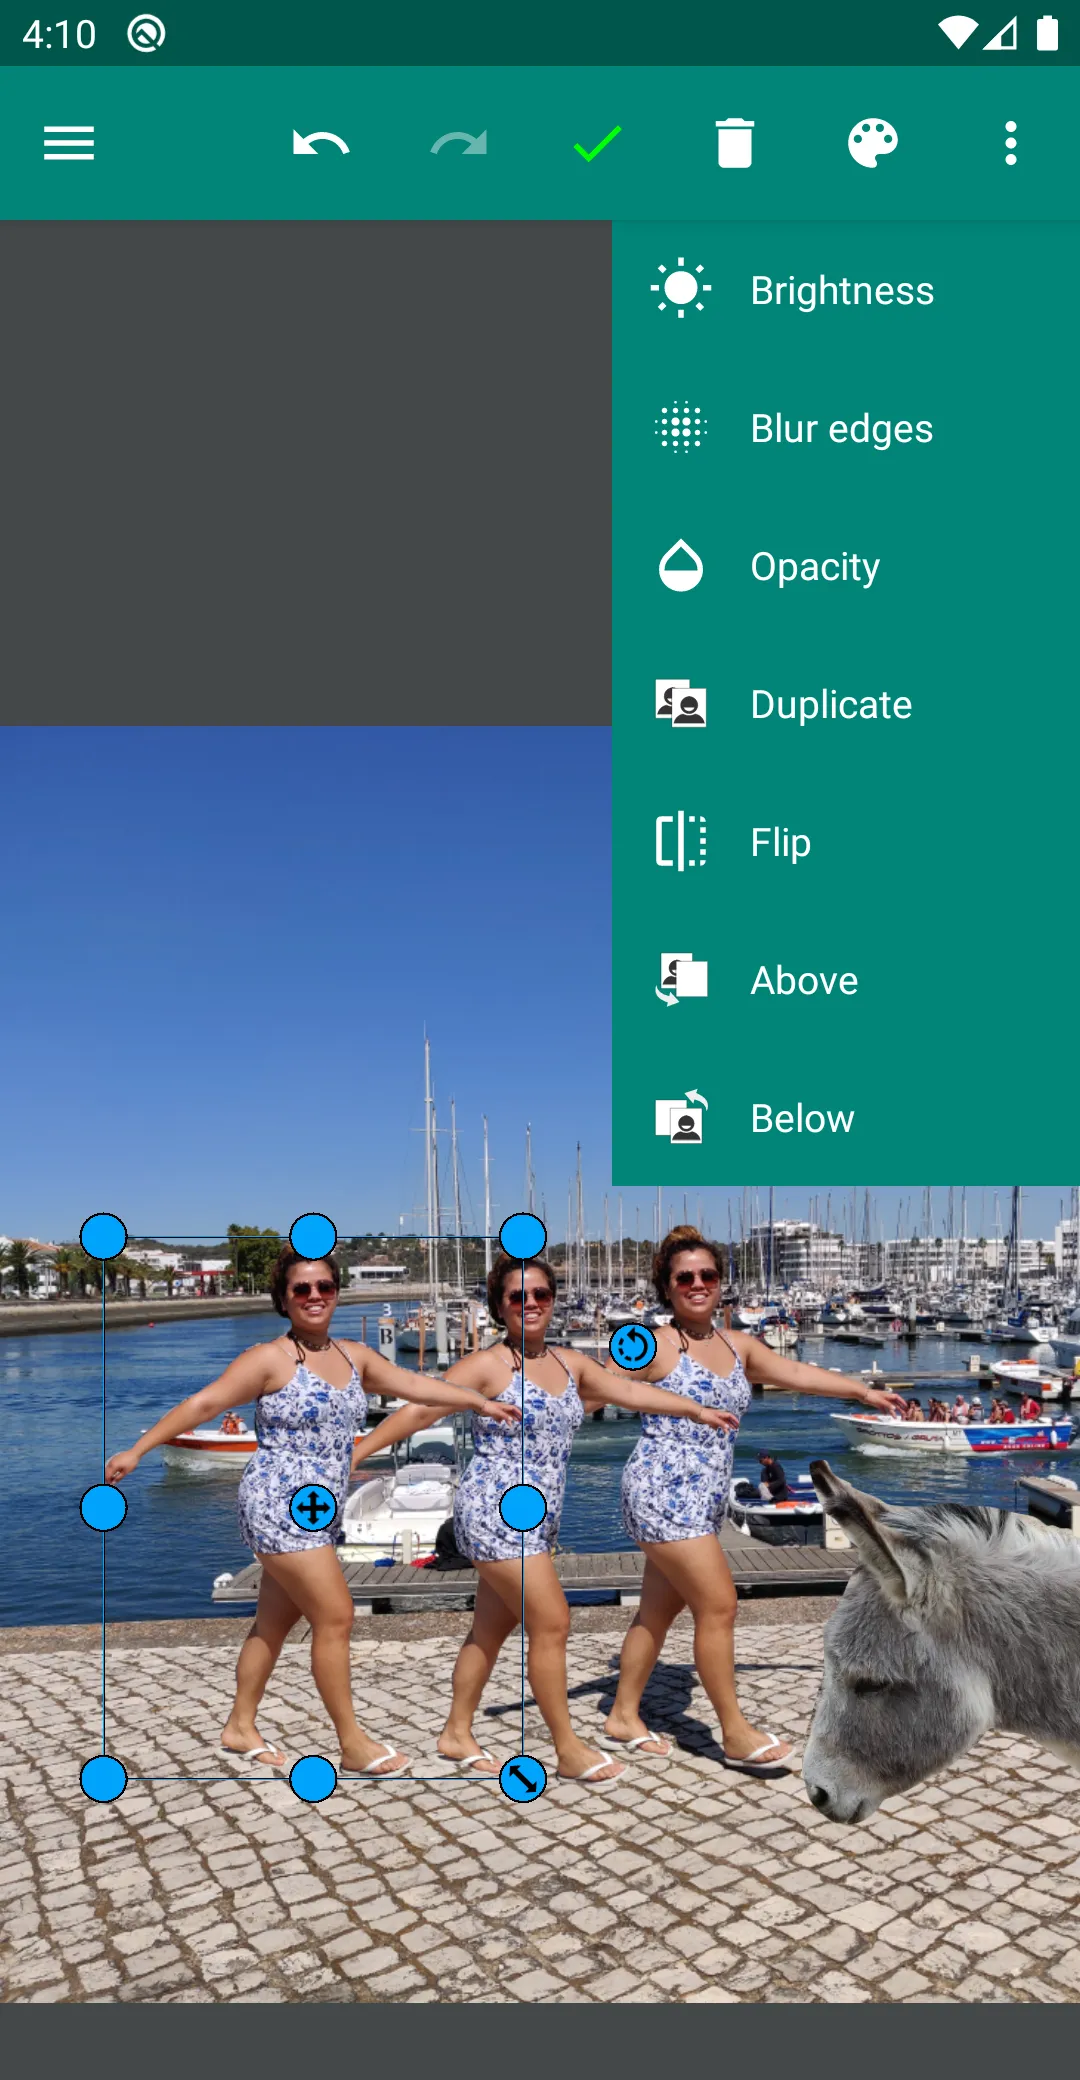1080x2080 pixels.
Task: Click the diagonal resize handle
Action: [x=523, y=1779]
